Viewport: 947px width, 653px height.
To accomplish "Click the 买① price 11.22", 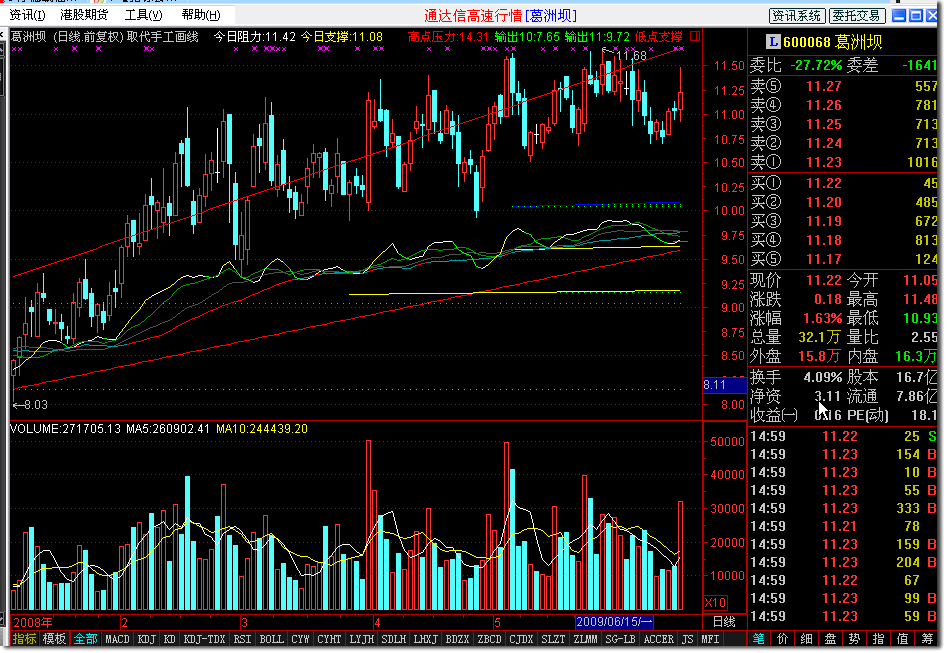I will coord(824,183).
